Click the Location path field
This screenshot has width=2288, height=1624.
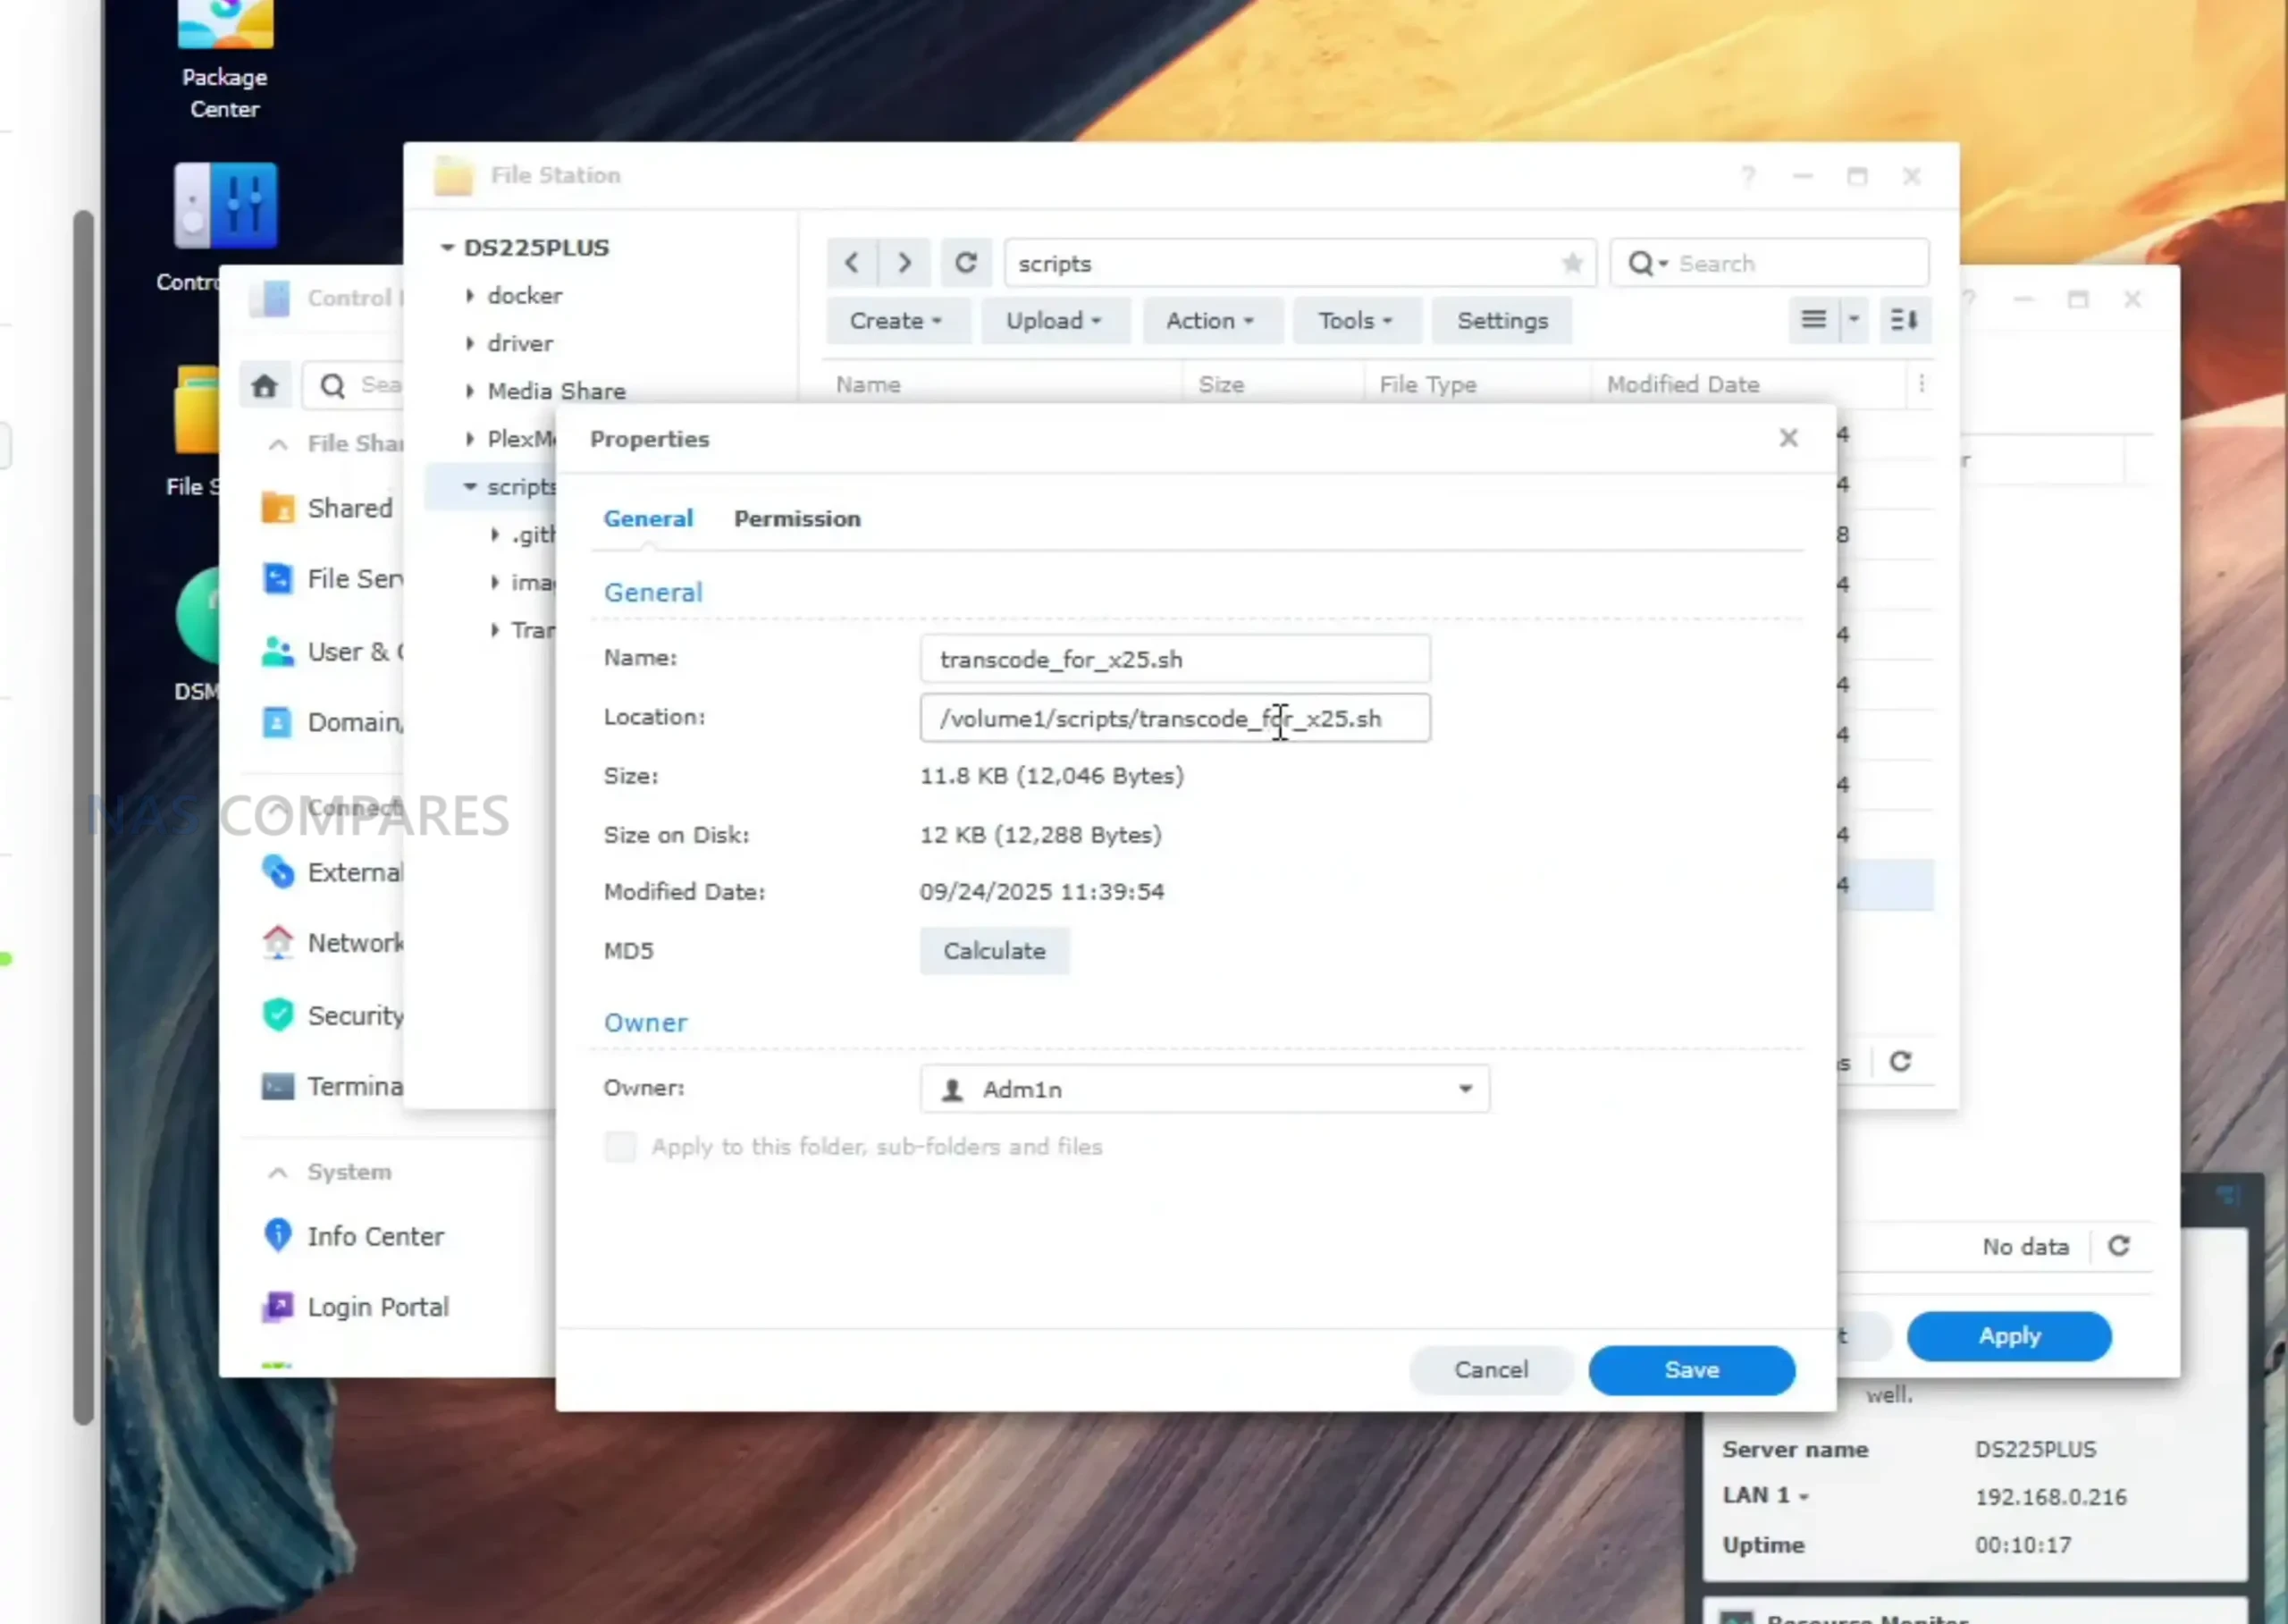(1175, 718)
